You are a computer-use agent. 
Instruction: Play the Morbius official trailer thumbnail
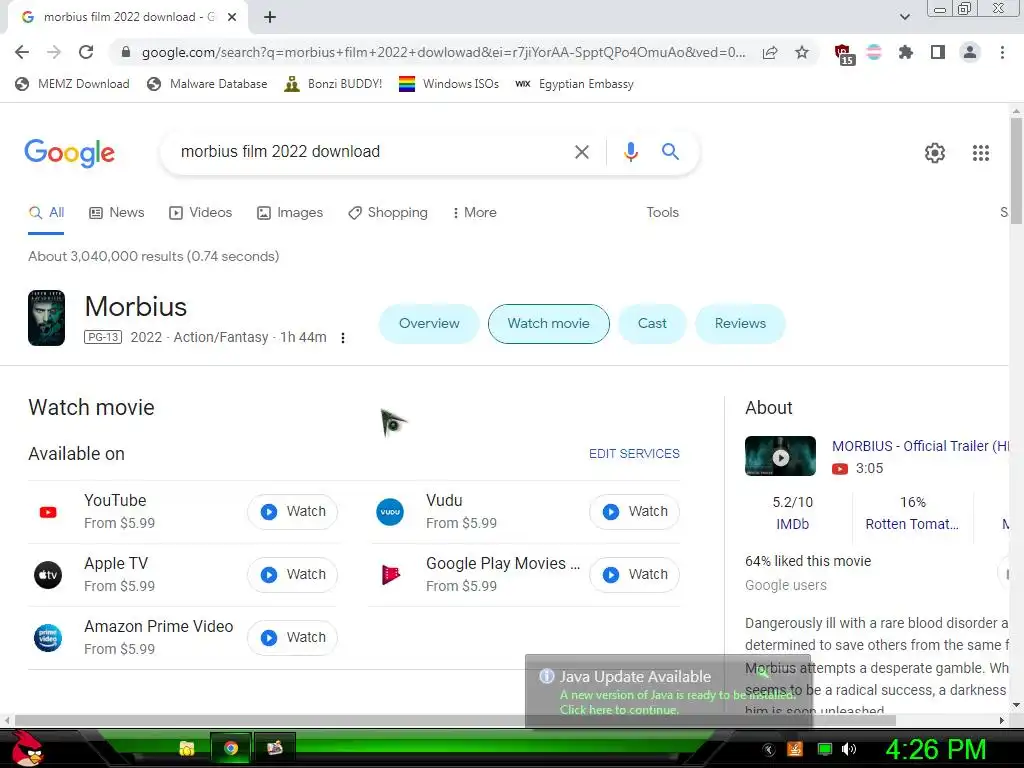coord(780,456)
